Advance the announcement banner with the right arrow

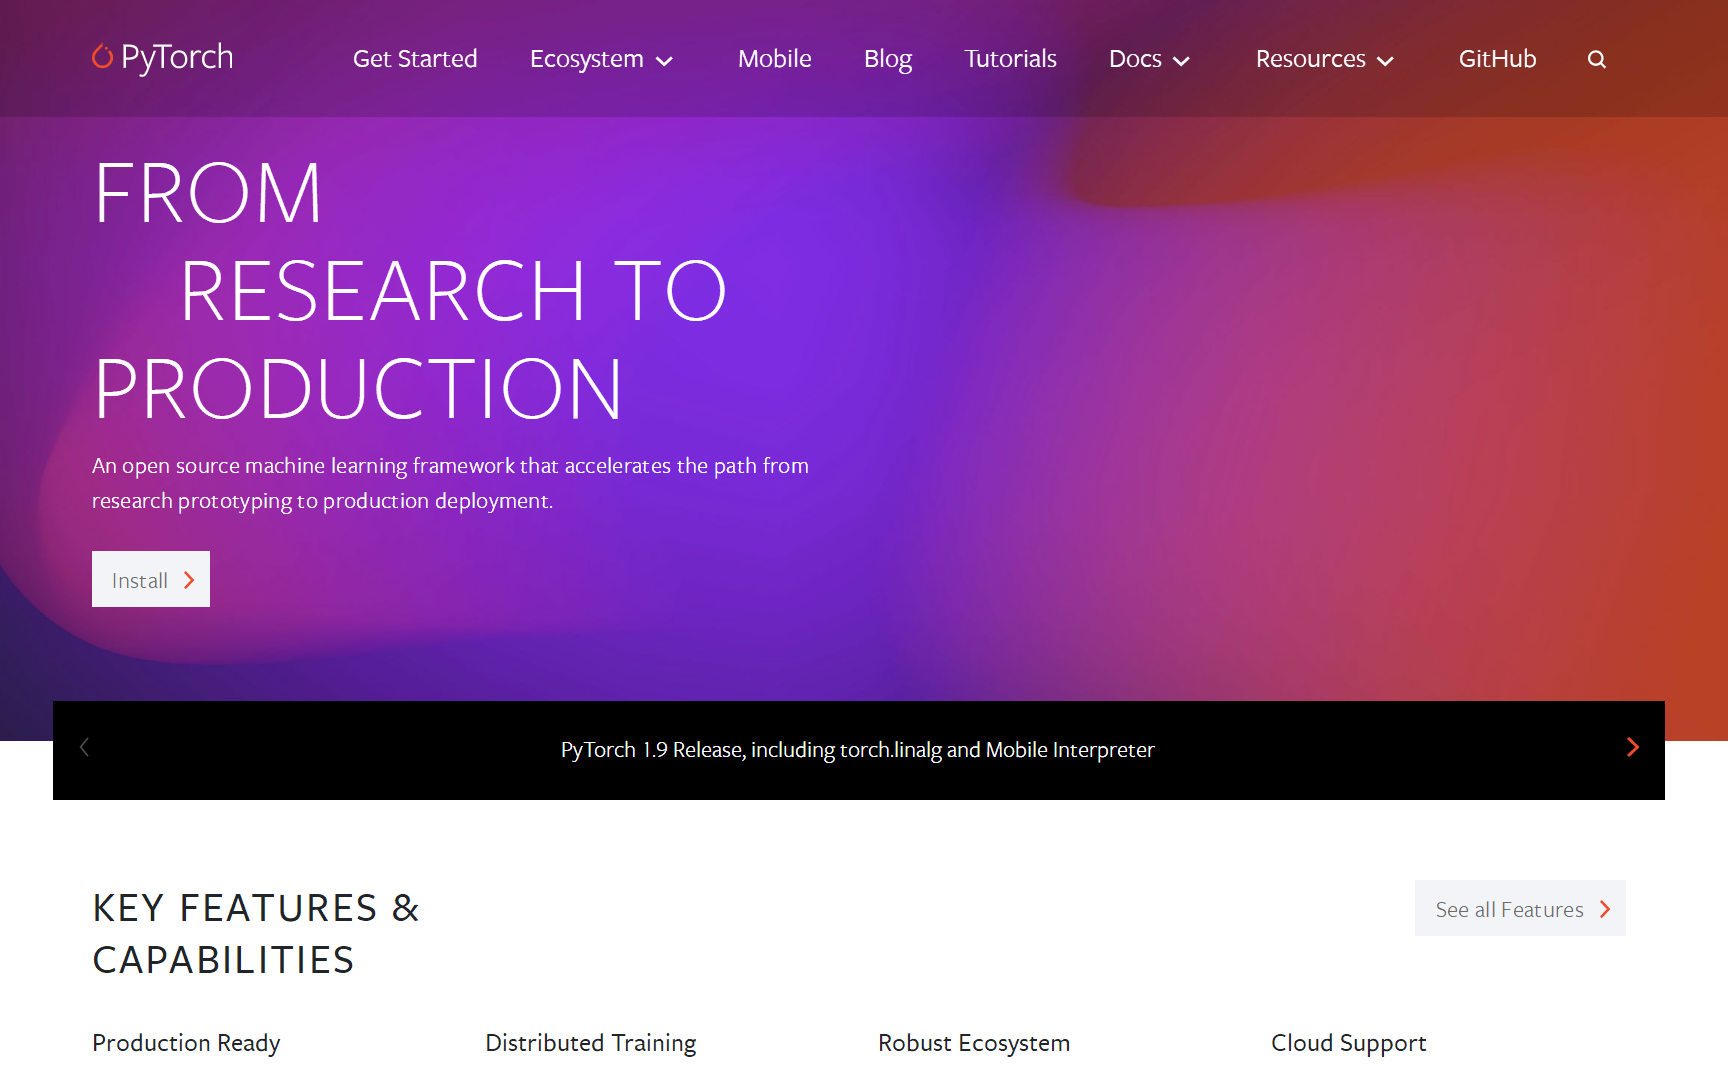1632,747
